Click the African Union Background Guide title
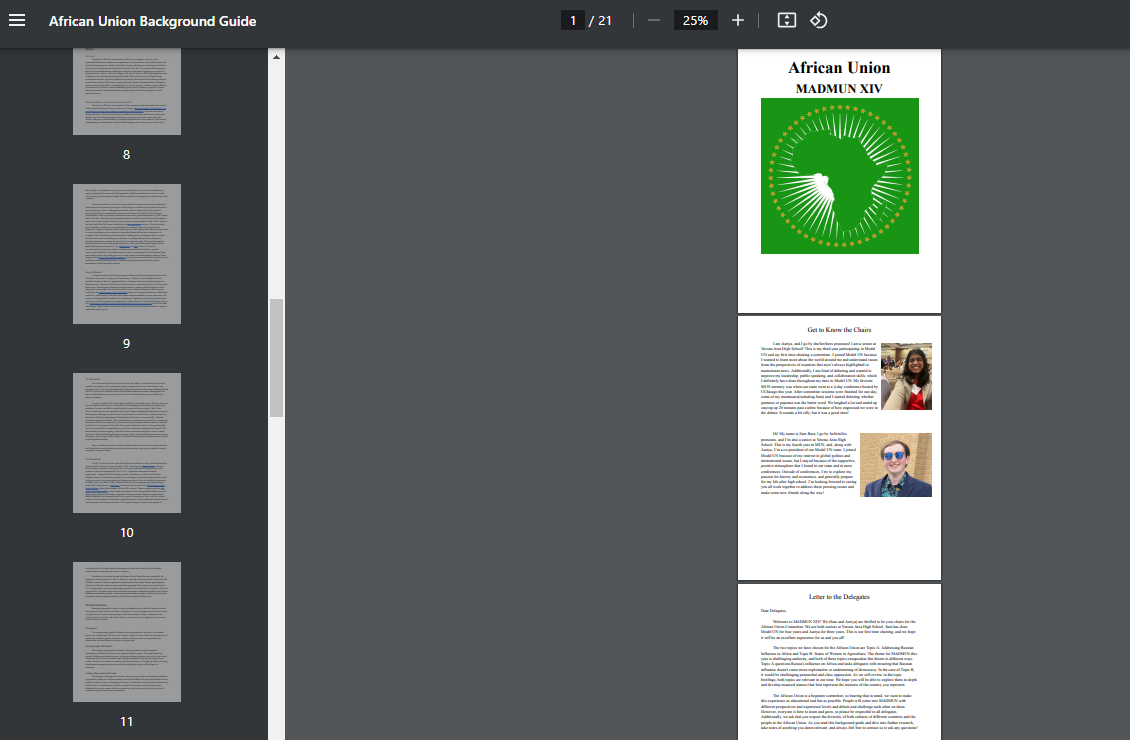Screen dimensions: 1130x740 click(152, 21)
